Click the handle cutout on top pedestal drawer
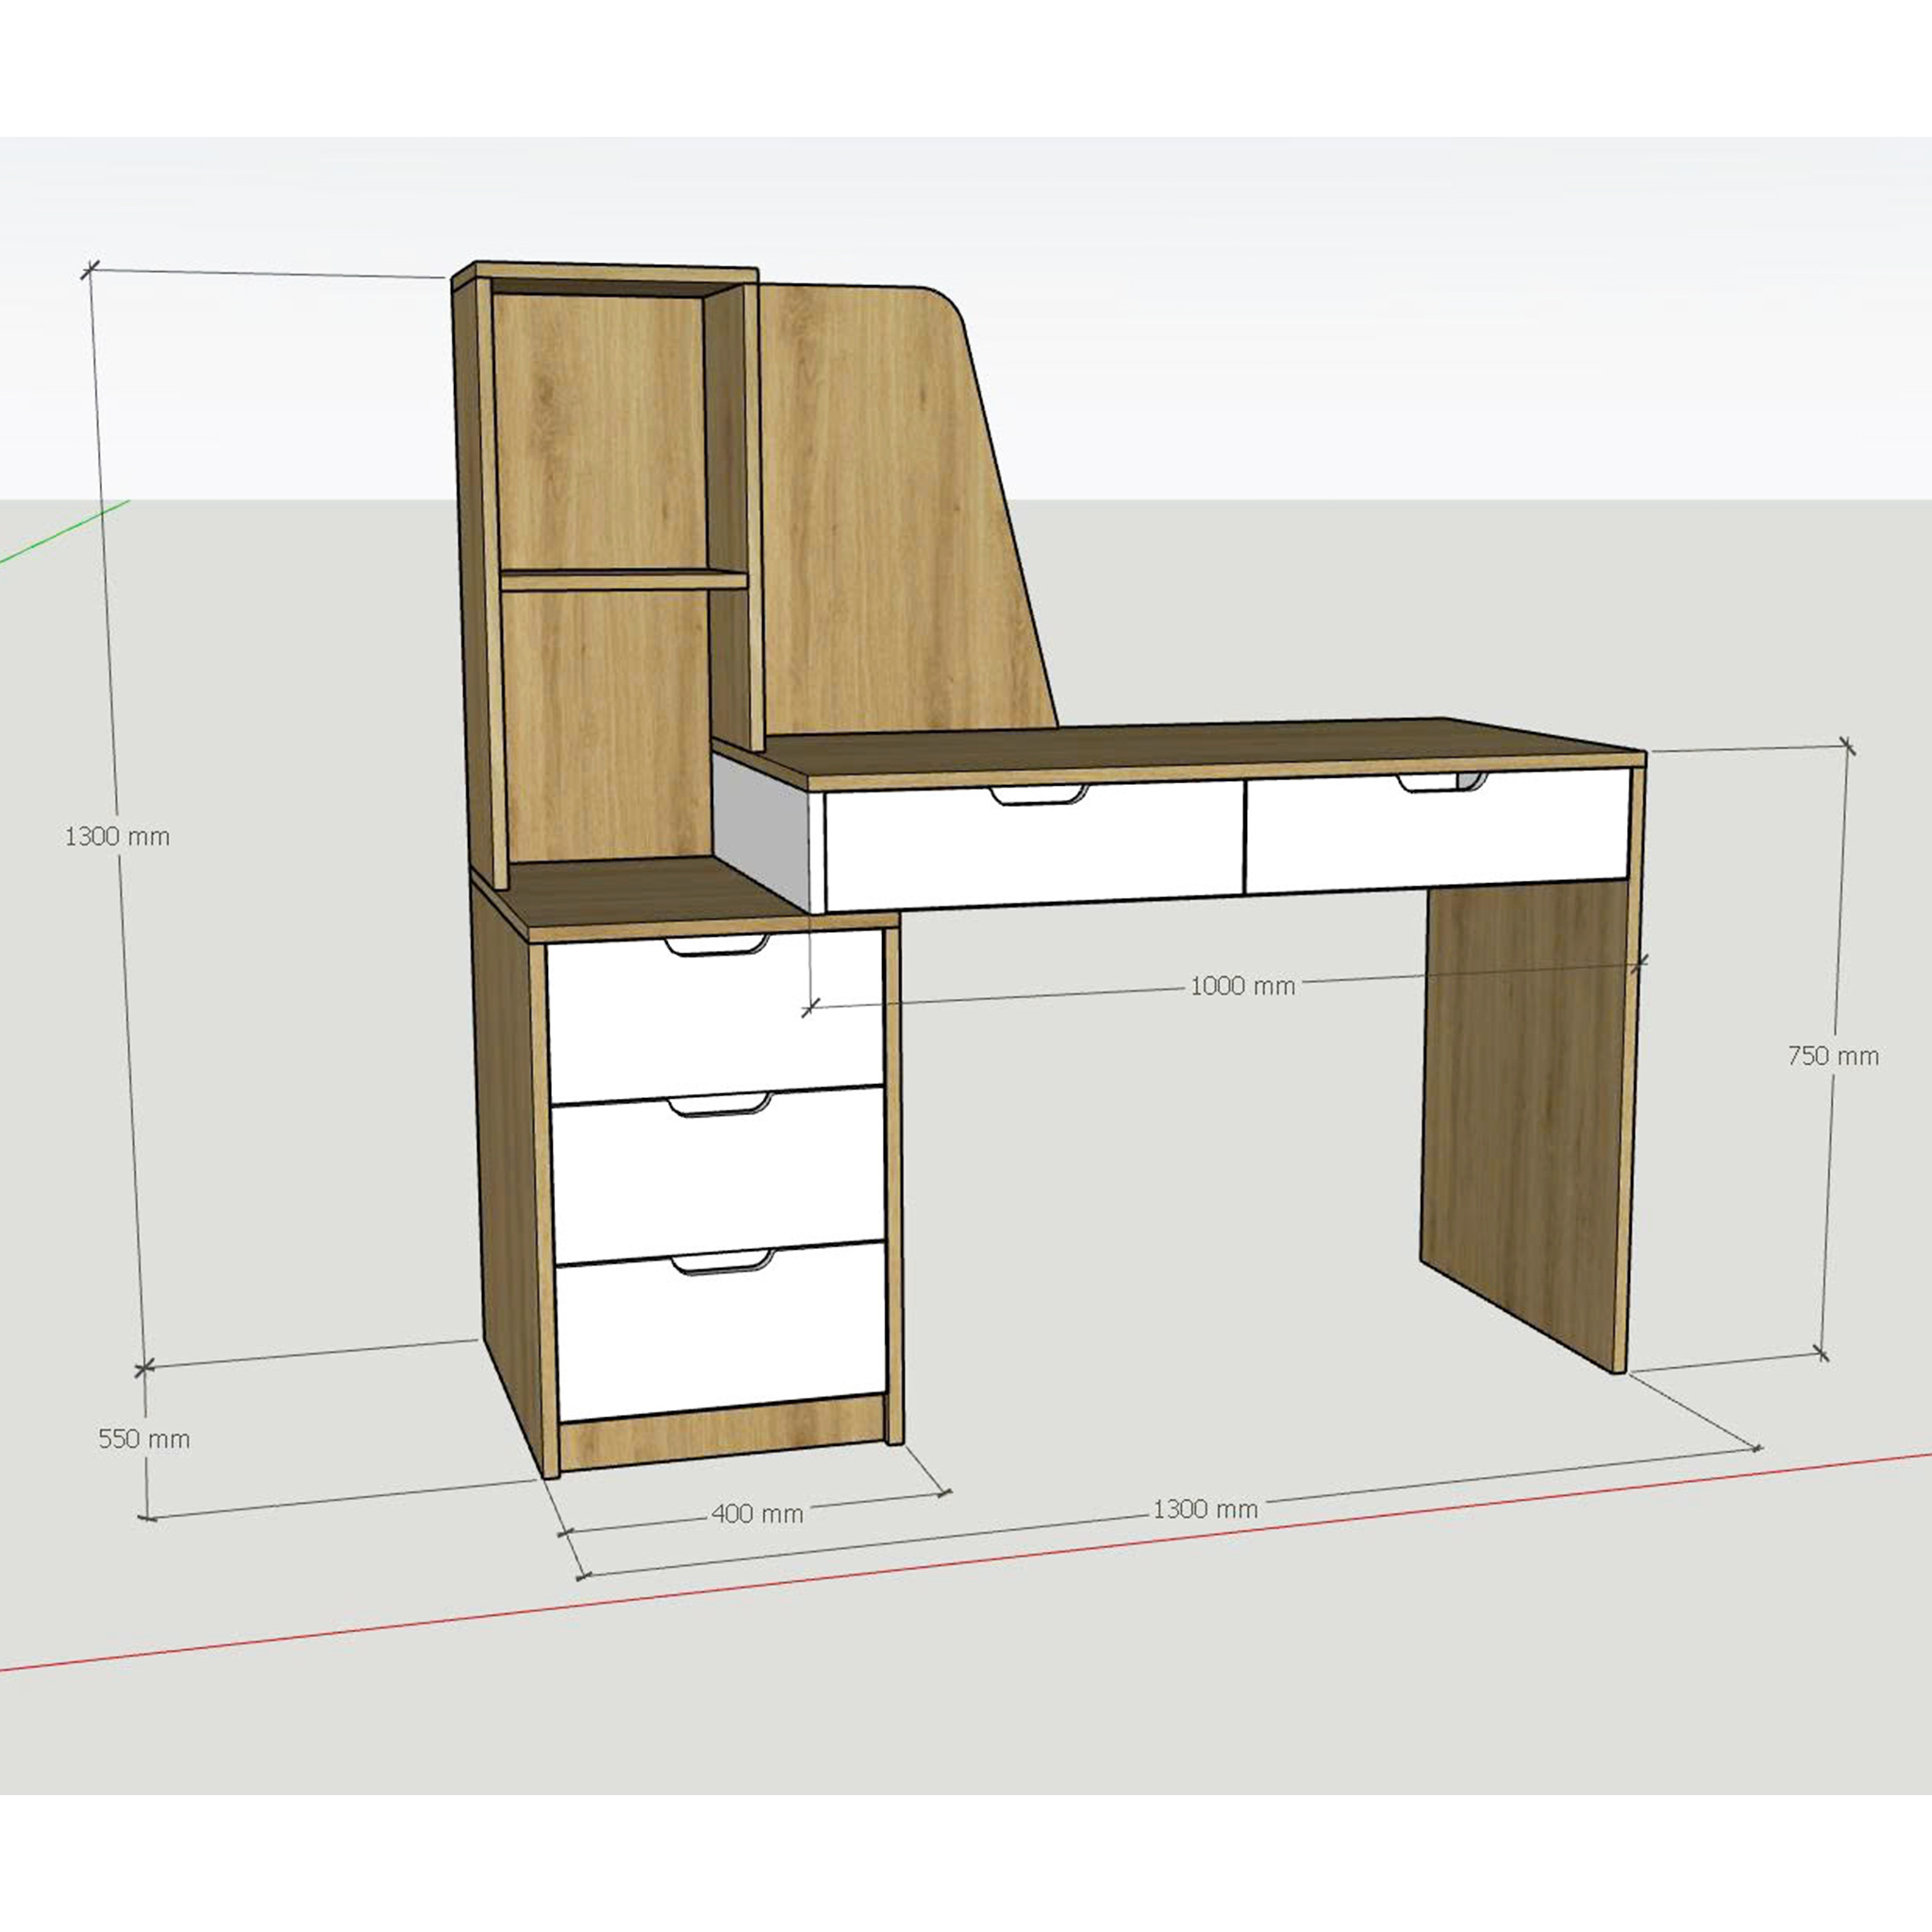Screen dimensions: 1932x1932 point(717,946)
